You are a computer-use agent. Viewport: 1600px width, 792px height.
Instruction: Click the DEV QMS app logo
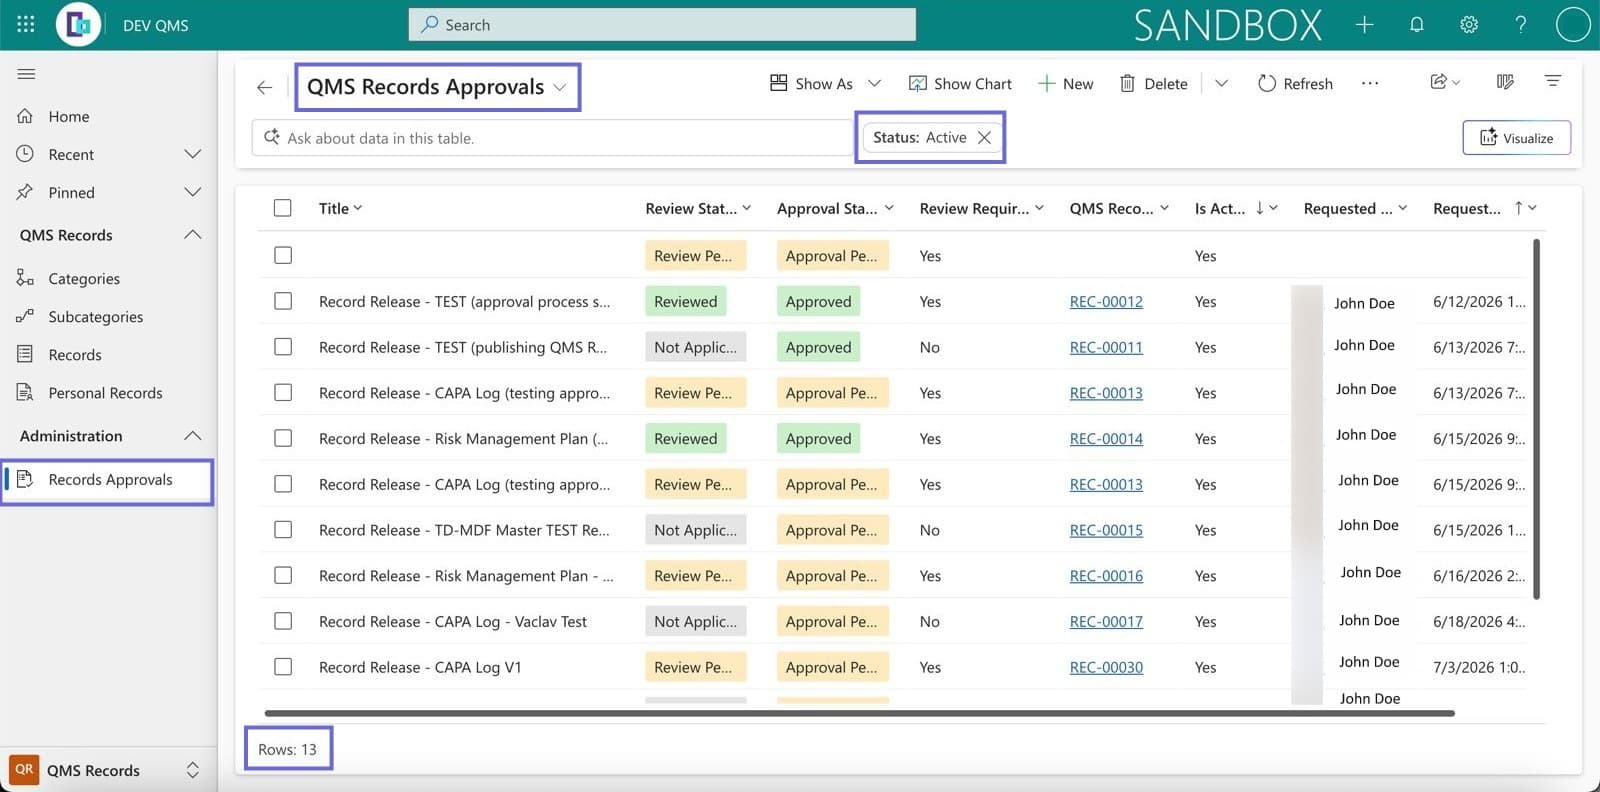79,24
